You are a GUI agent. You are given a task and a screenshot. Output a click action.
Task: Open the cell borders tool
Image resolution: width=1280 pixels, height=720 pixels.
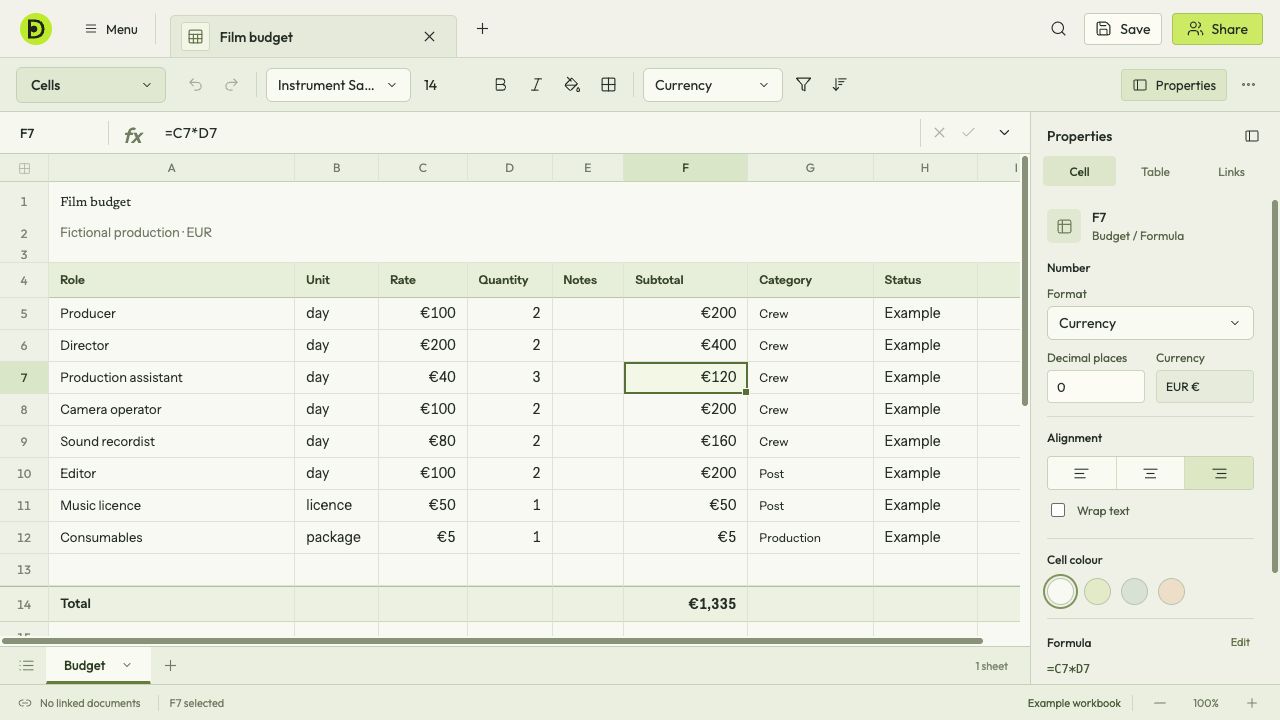coord(608,85)
